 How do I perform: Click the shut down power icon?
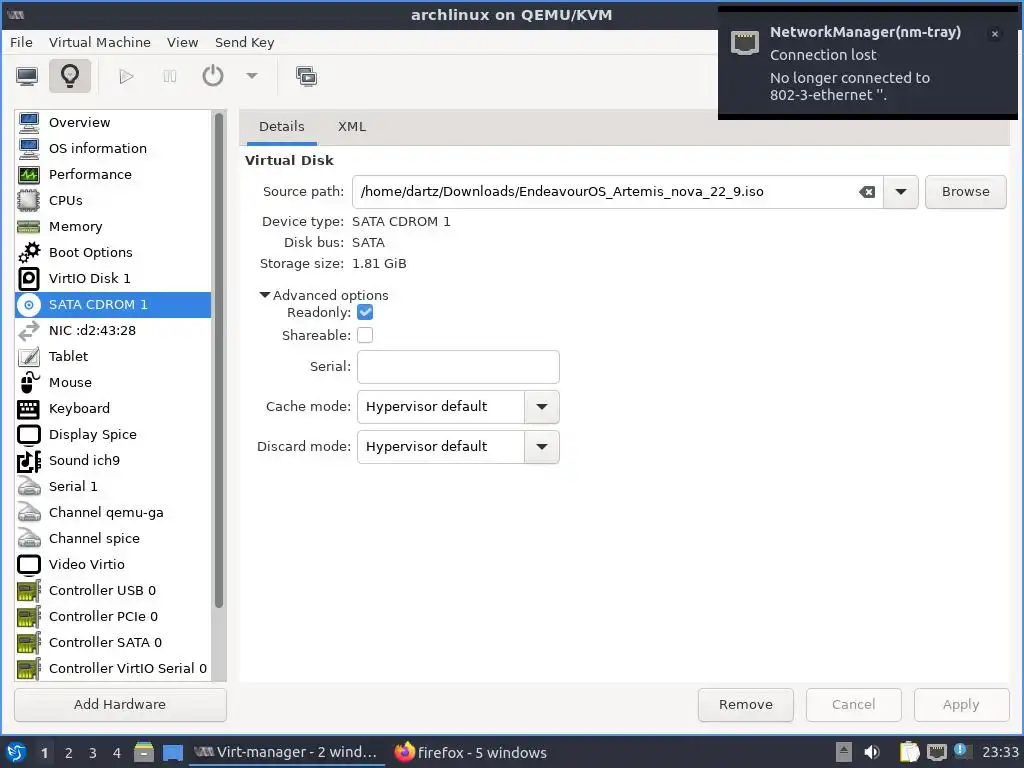click(x=212, y=76)
